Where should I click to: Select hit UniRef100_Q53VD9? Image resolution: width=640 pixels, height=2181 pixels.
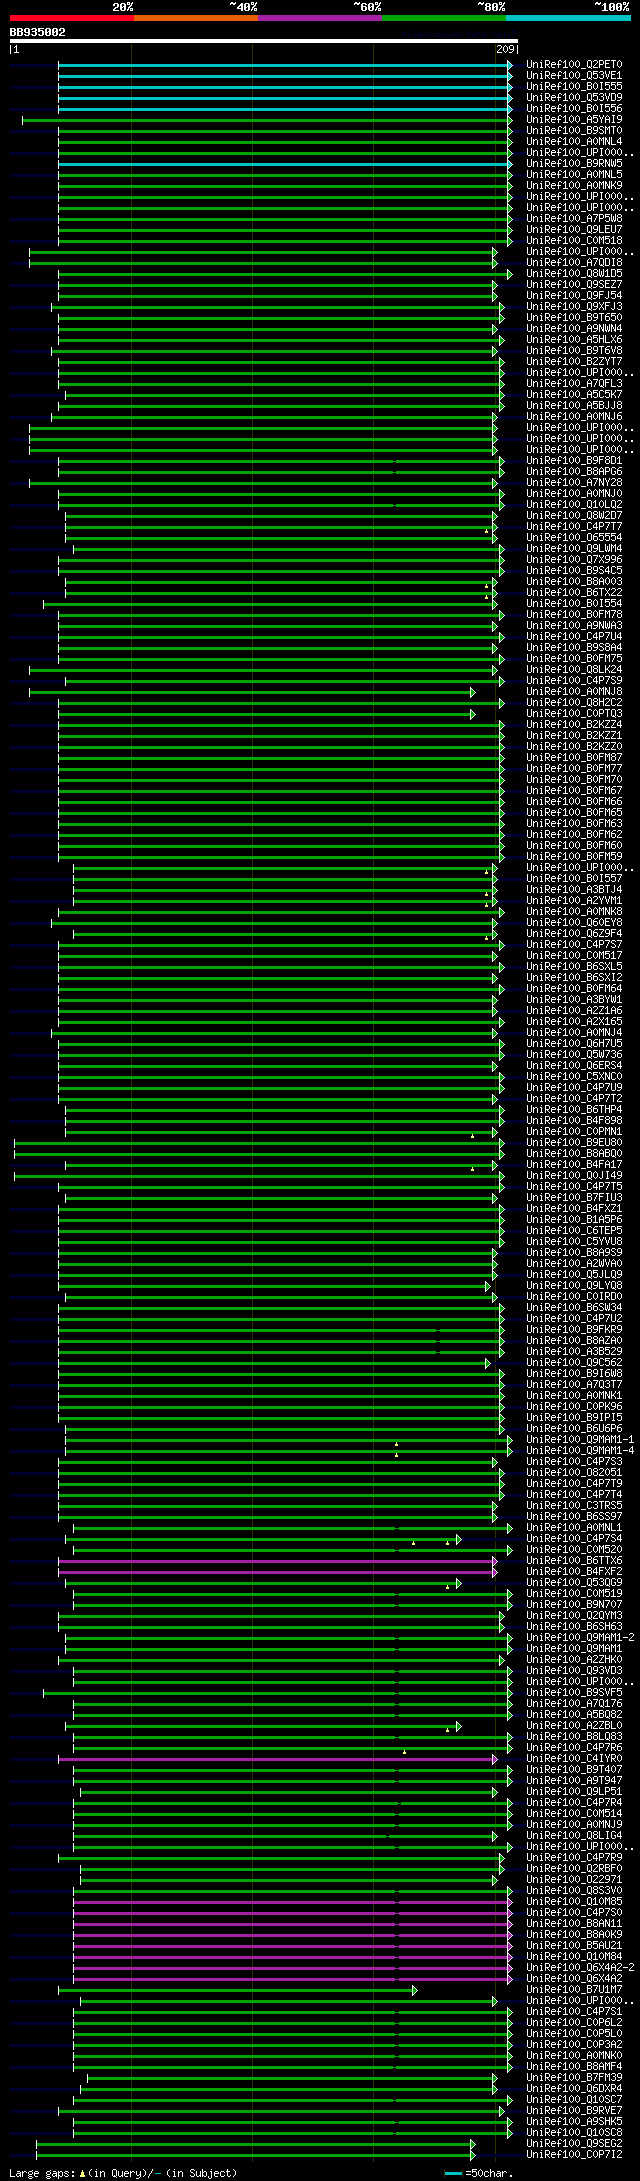click(574, 98)
